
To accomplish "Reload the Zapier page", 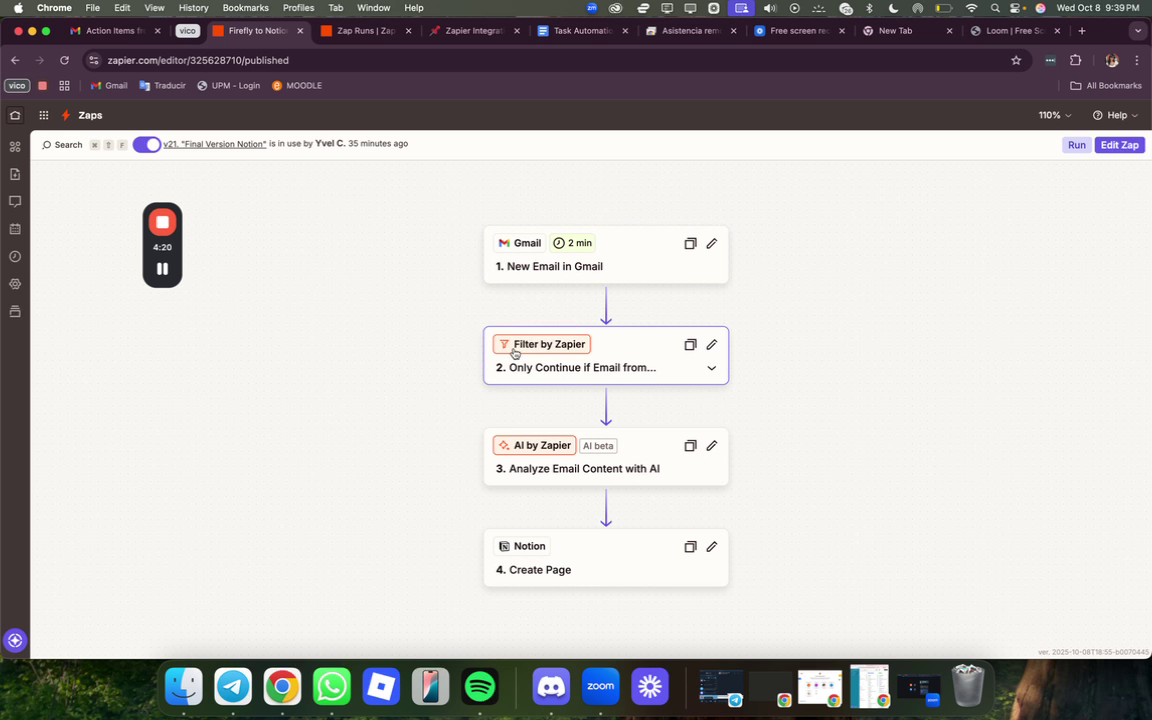I will tap(65, 60).
